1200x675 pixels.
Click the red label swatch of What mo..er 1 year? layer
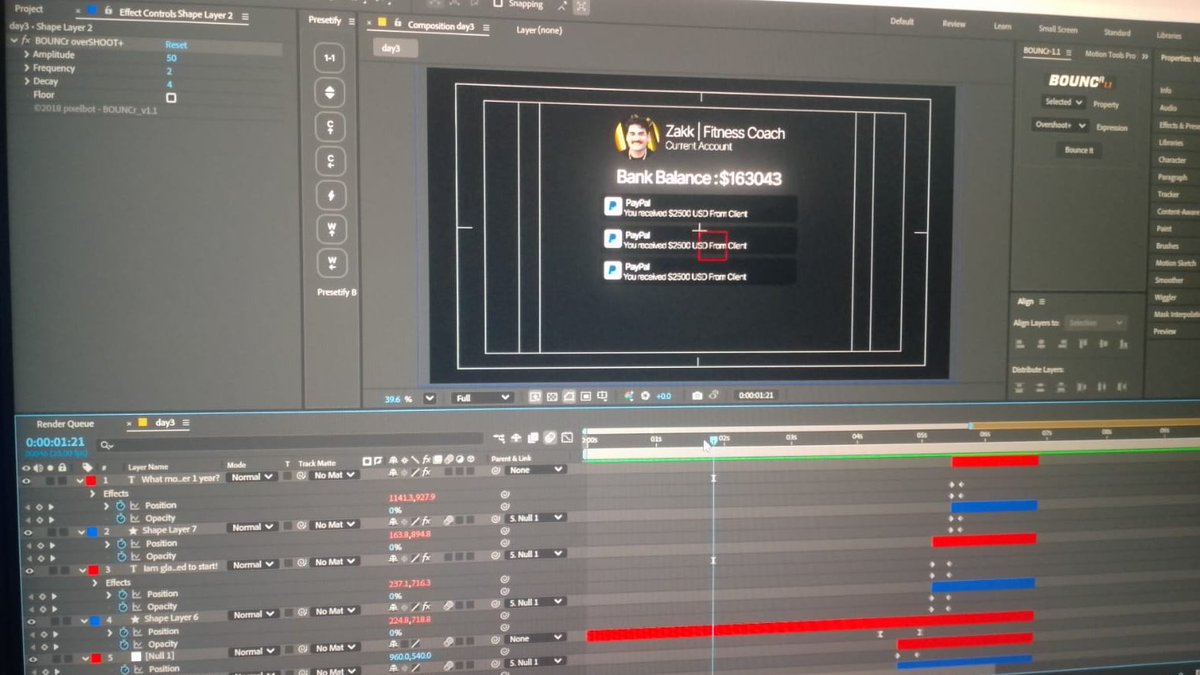point(91,480)
